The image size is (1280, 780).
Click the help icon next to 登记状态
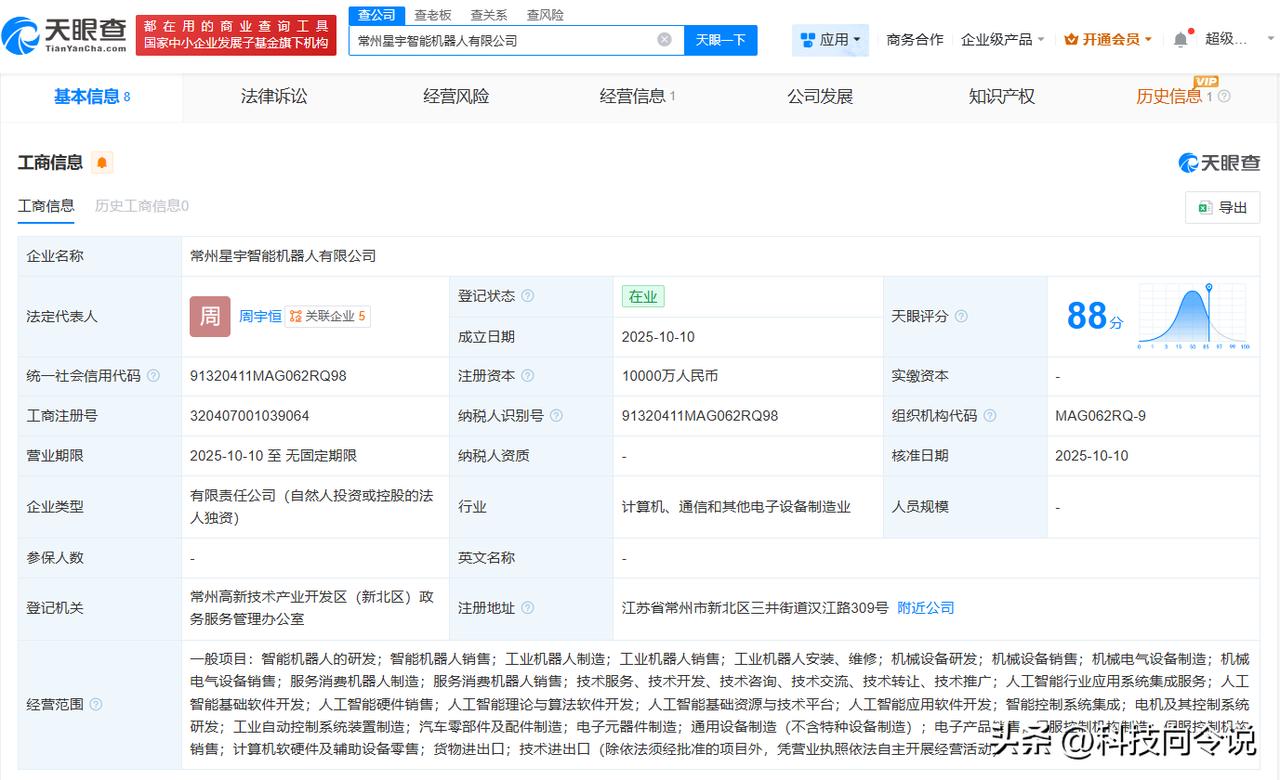tap(528, 296)
